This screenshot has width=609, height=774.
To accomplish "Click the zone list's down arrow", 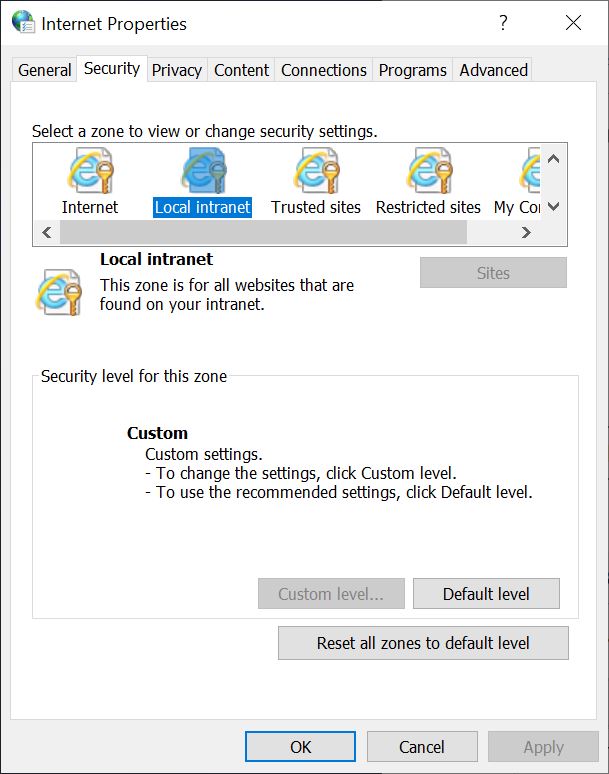I will 554,206.
